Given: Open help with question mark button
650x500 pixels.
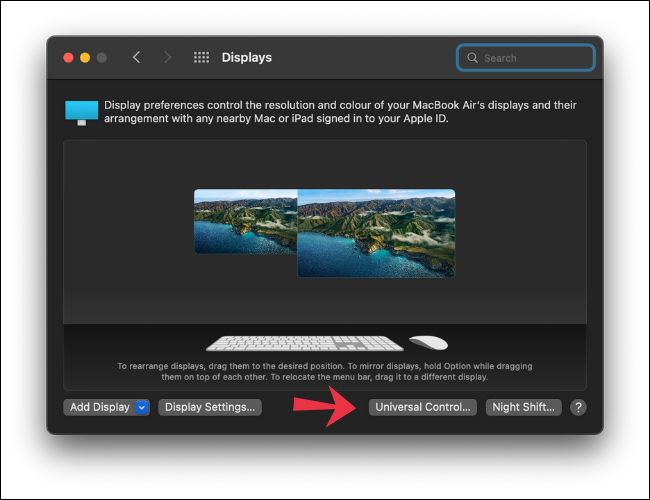Looking at the screenshot, I should [578, 407].
